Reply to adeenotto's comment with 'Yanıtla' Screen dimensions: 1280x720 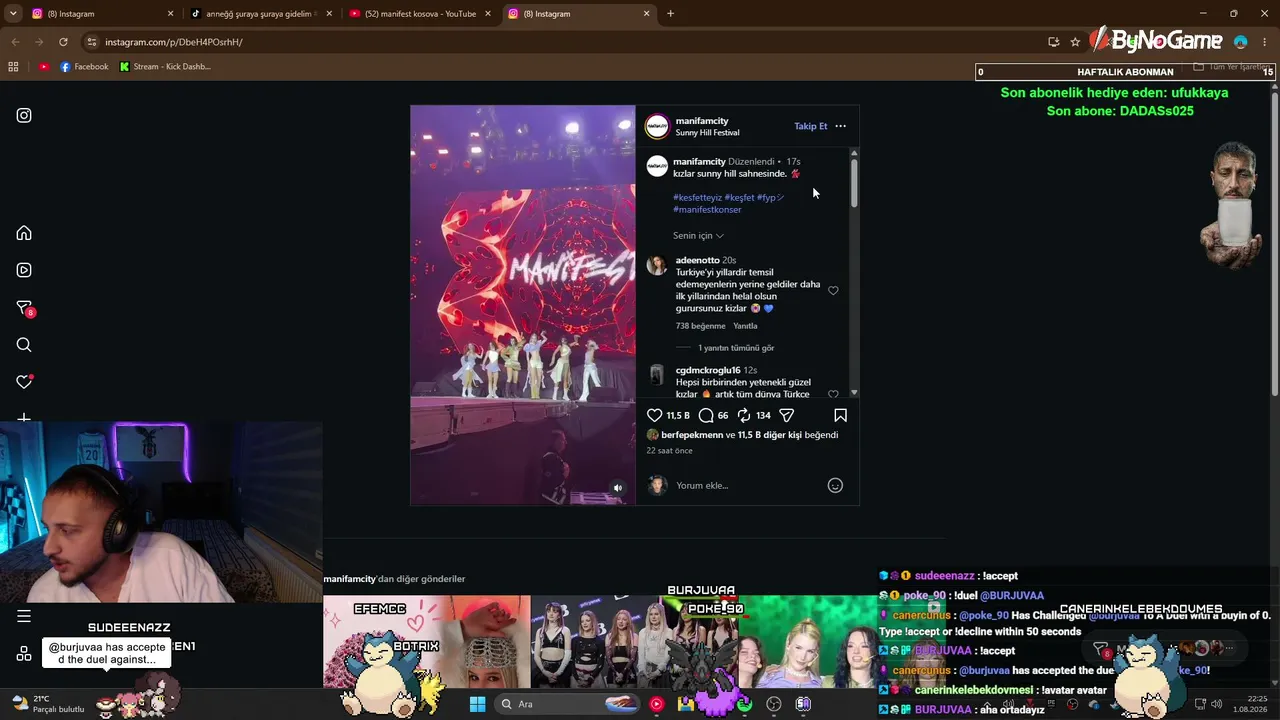745,326
